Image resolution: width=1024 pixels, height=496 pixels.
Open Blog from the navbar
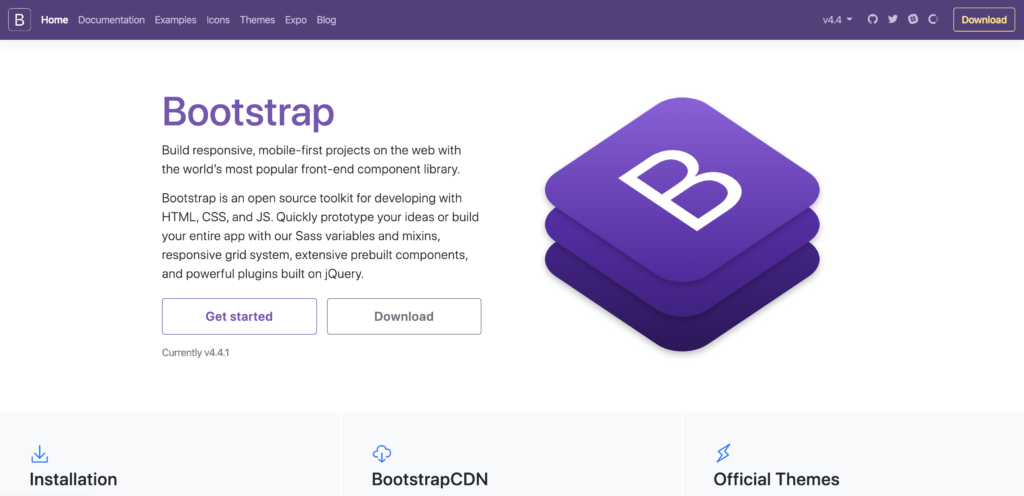327,20
